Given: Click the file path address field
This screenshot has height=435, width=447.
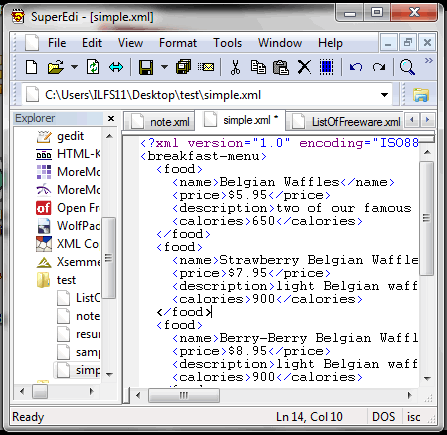Looking at the screenshot, I should 207,95.
